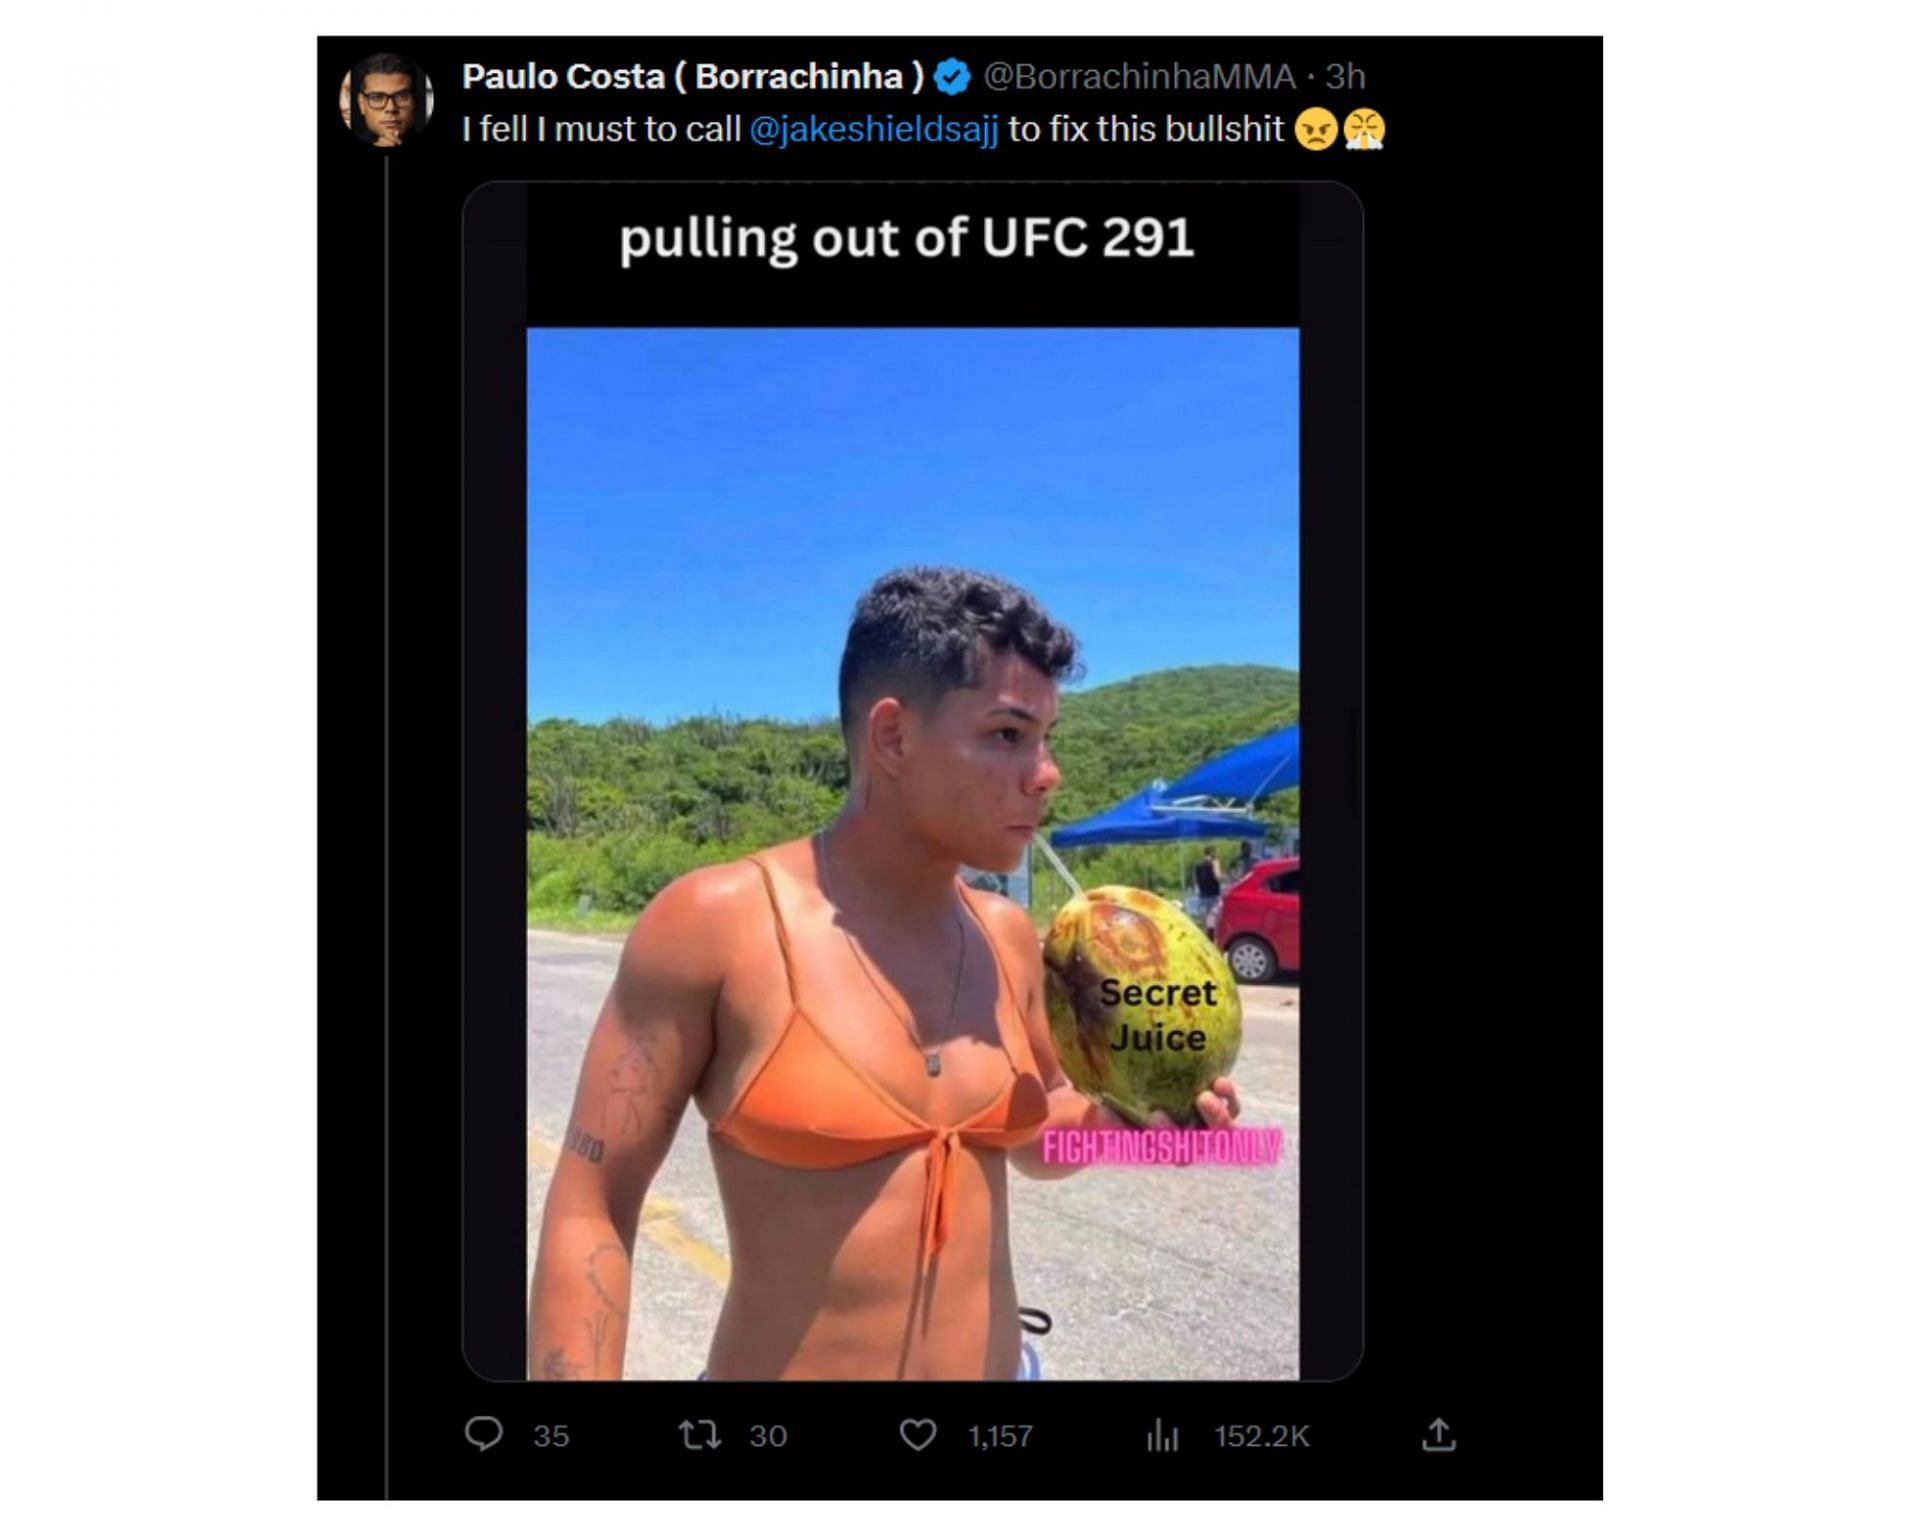Open the attached UFC 291 meme image
Screen dimensions: 1920x1536
pos(913,781)
